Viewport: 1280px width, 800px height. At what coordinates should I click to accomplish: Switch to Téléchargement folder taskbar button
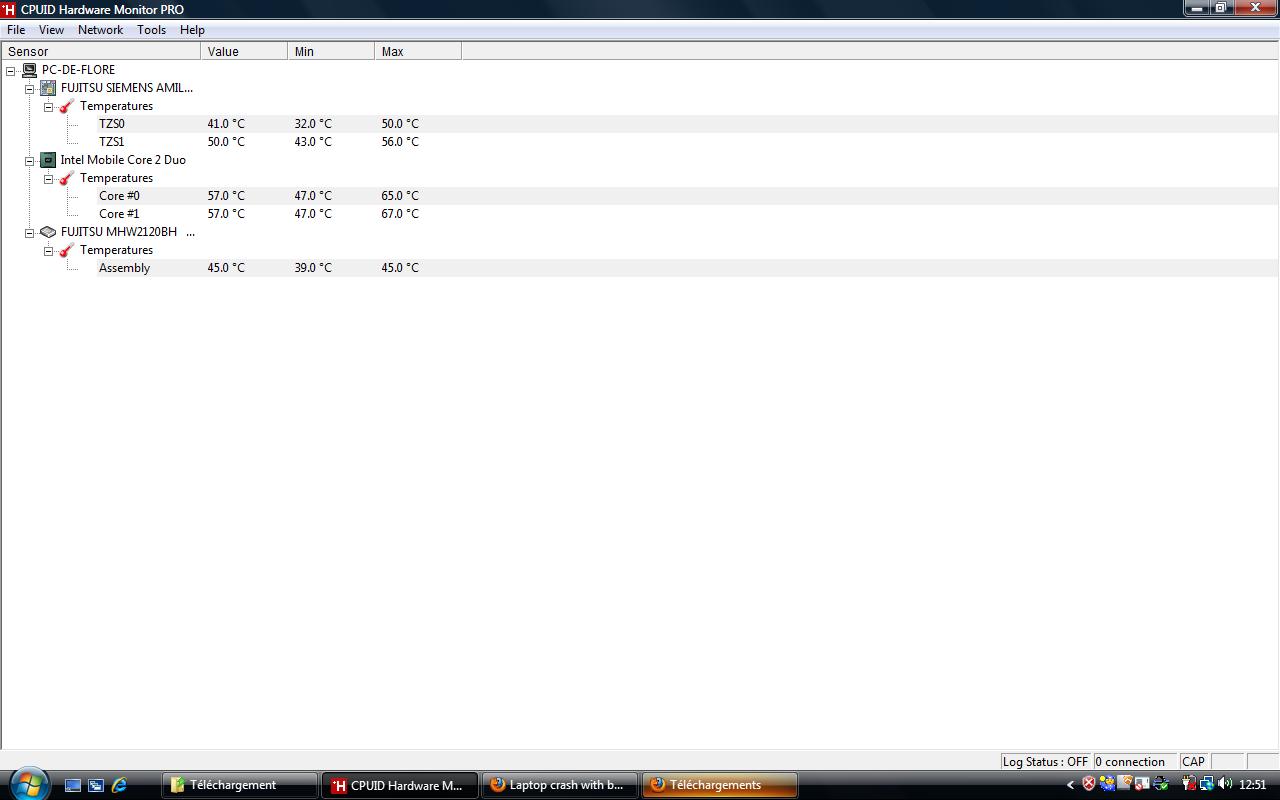pyautogui.click(x=239, y=785)
